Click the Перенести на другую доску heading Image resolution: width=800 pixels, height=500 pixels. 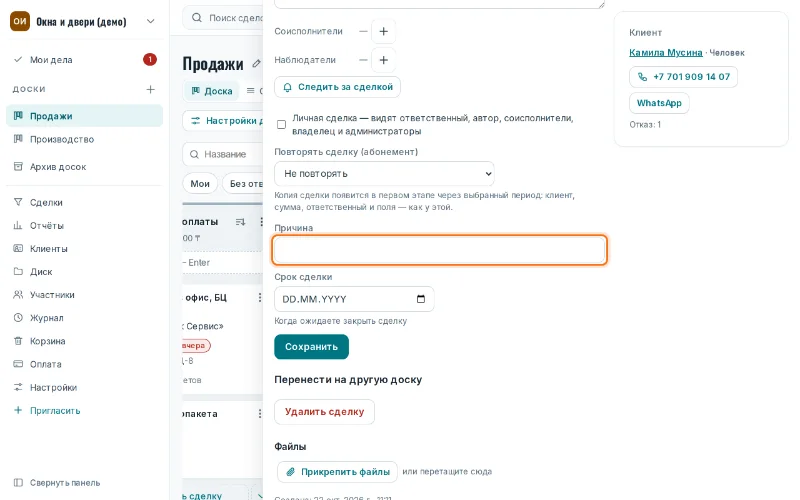348,380
